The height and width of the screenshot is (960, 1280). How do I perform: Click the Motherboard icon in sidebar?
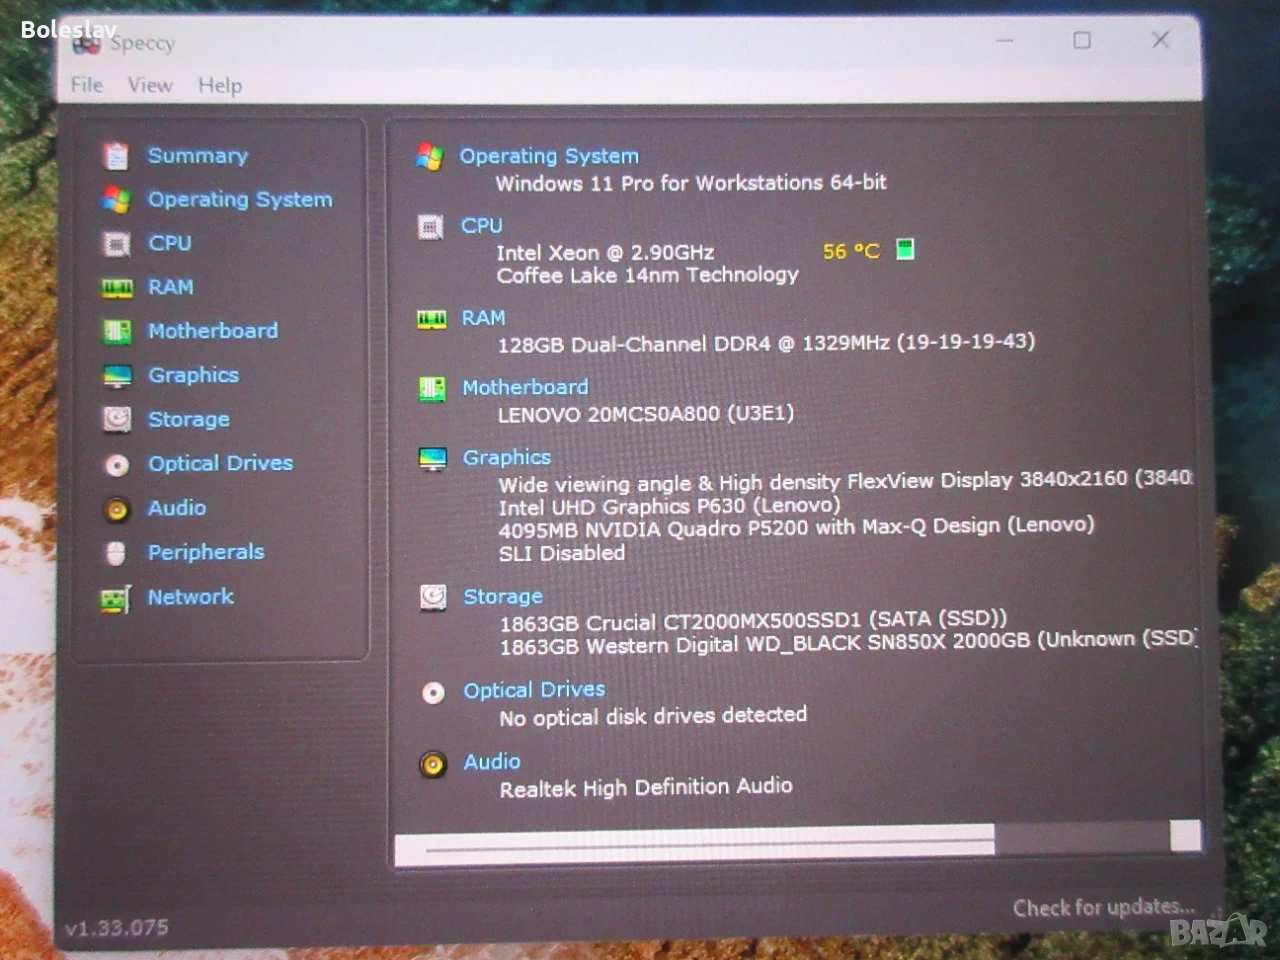tap(117, 331)
